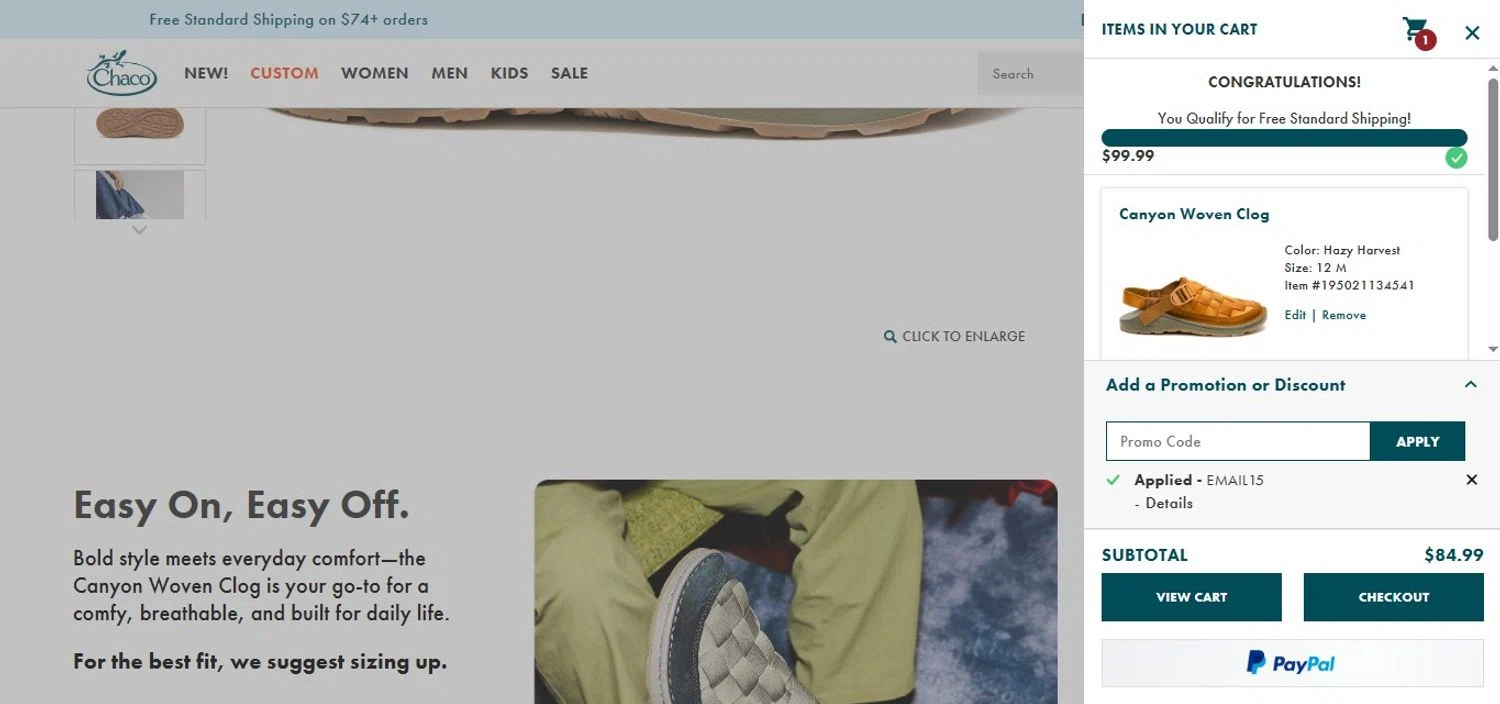Click the magnifier icon to enlarge image

coord(890,337)
